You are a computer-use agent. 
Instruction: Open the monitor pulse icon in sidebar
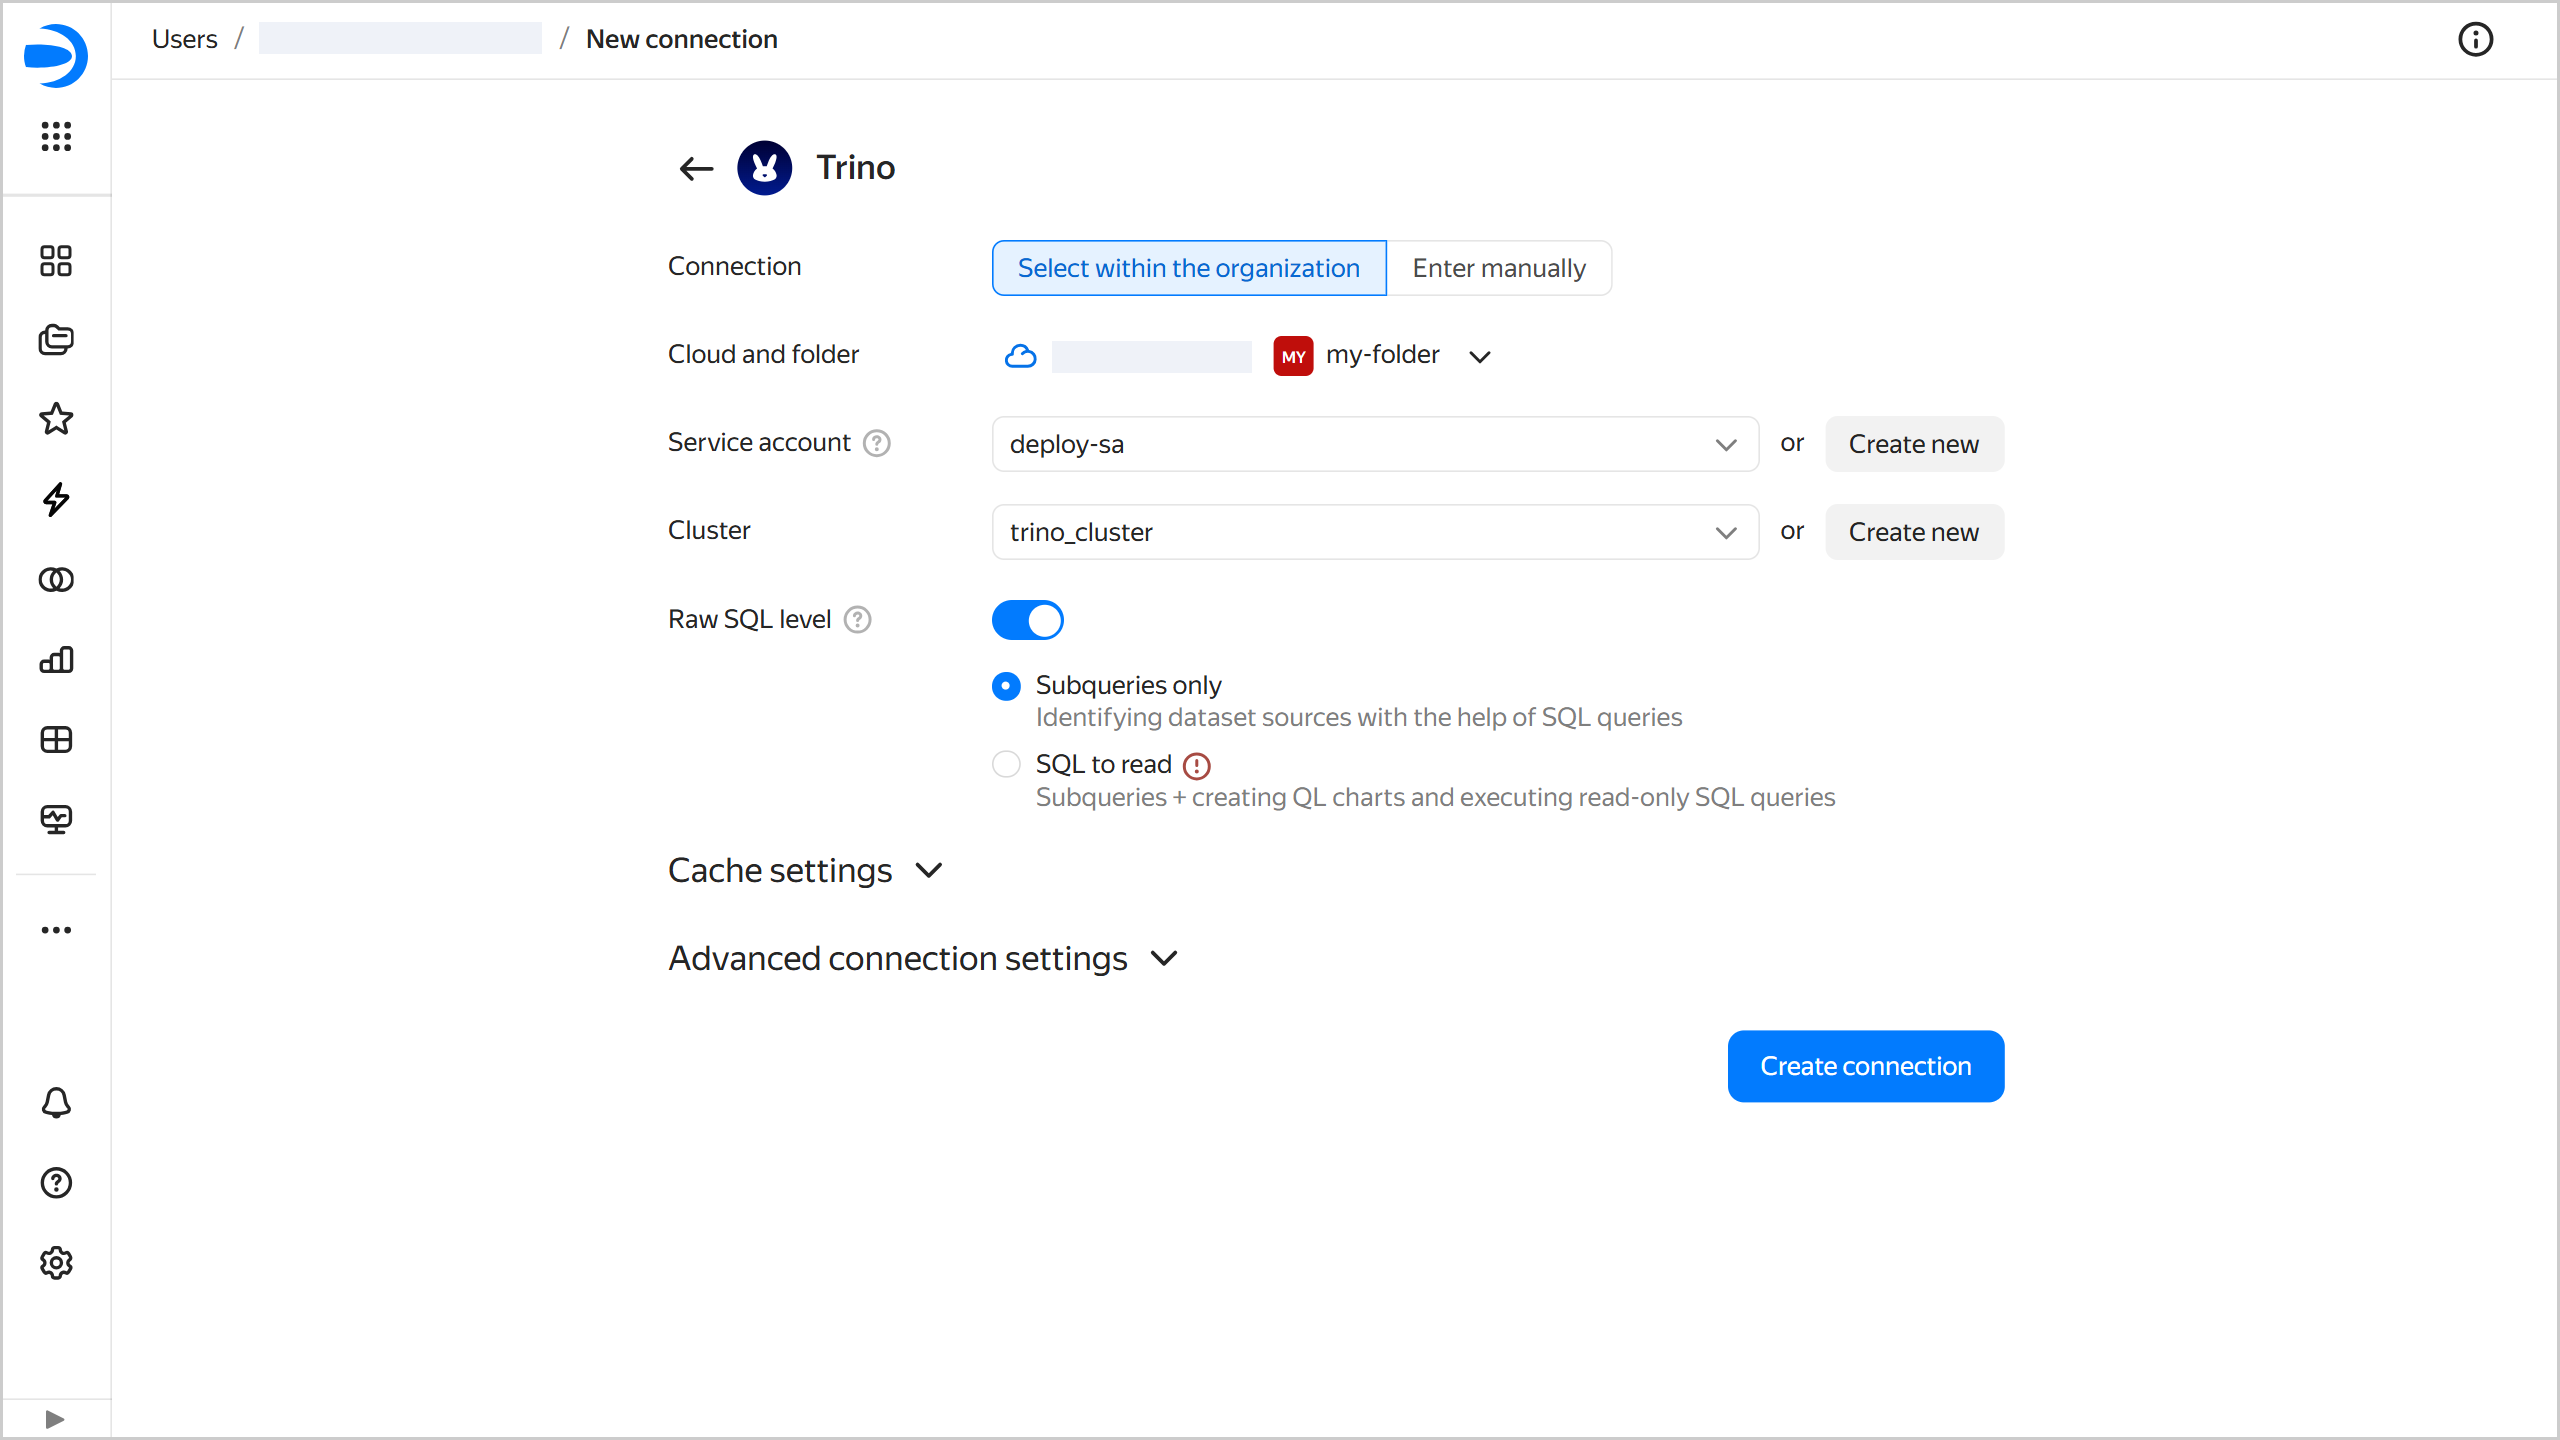[56, 820]
